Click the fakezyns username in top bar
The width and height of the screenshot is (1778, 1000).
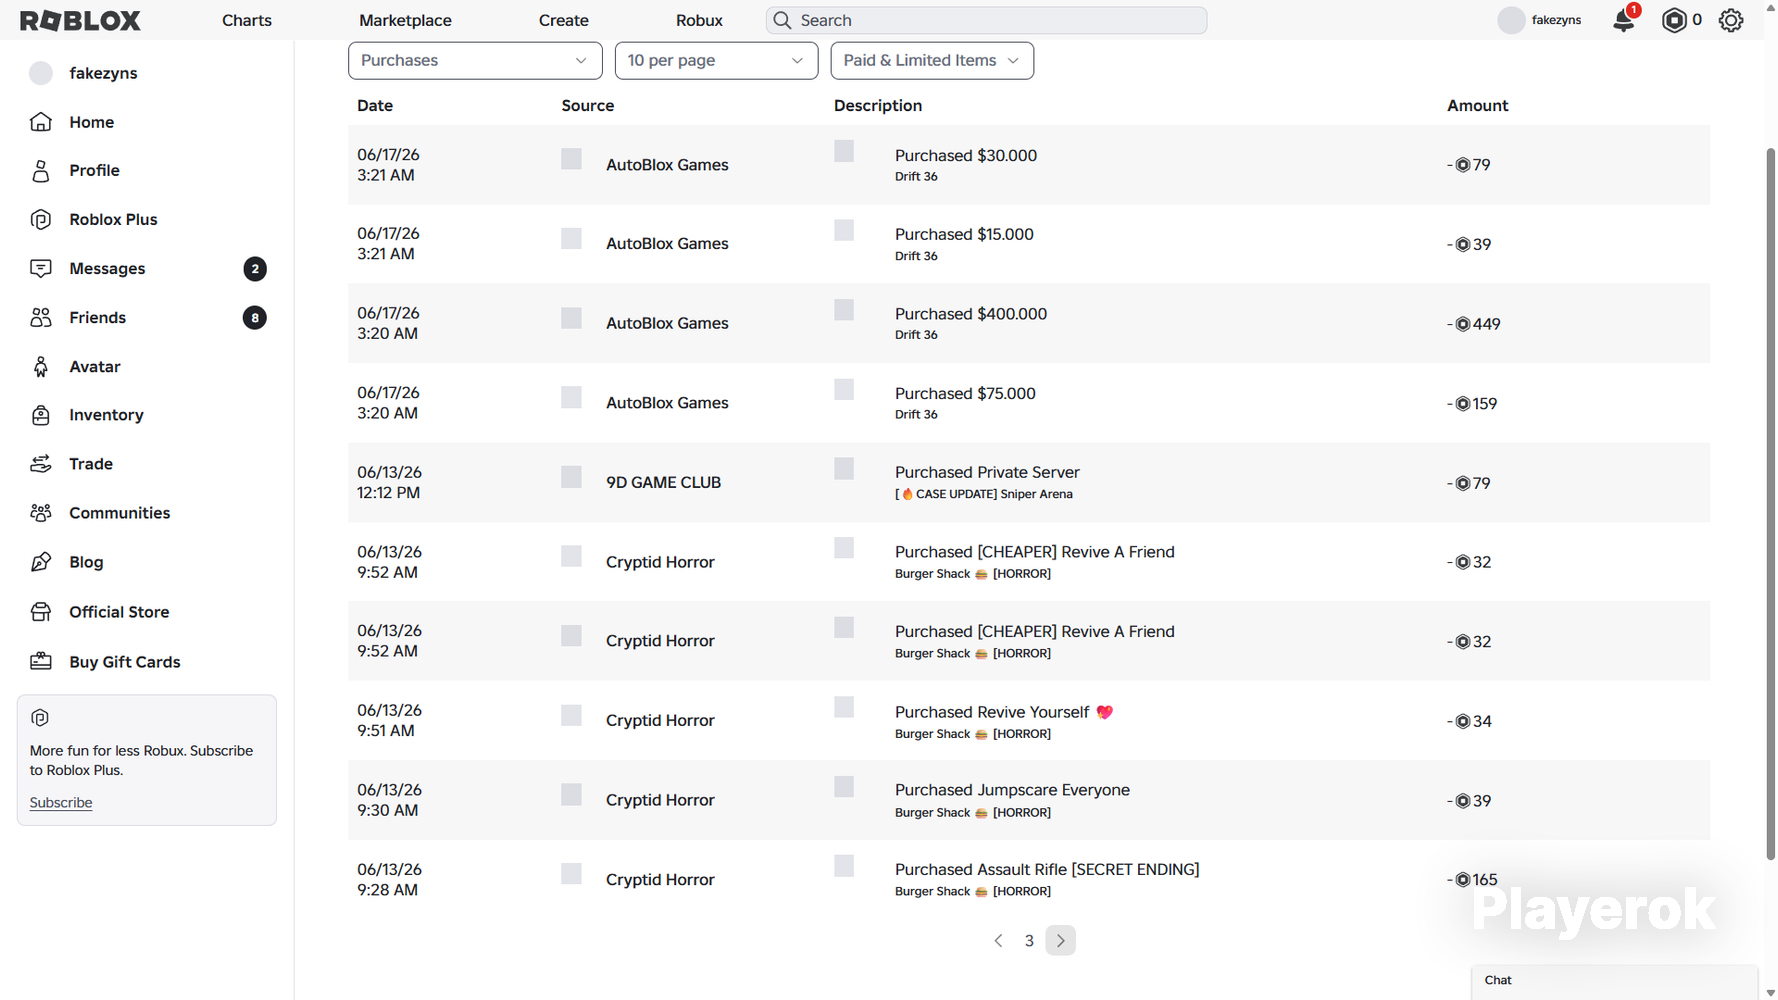click(x=1556, y=20)
